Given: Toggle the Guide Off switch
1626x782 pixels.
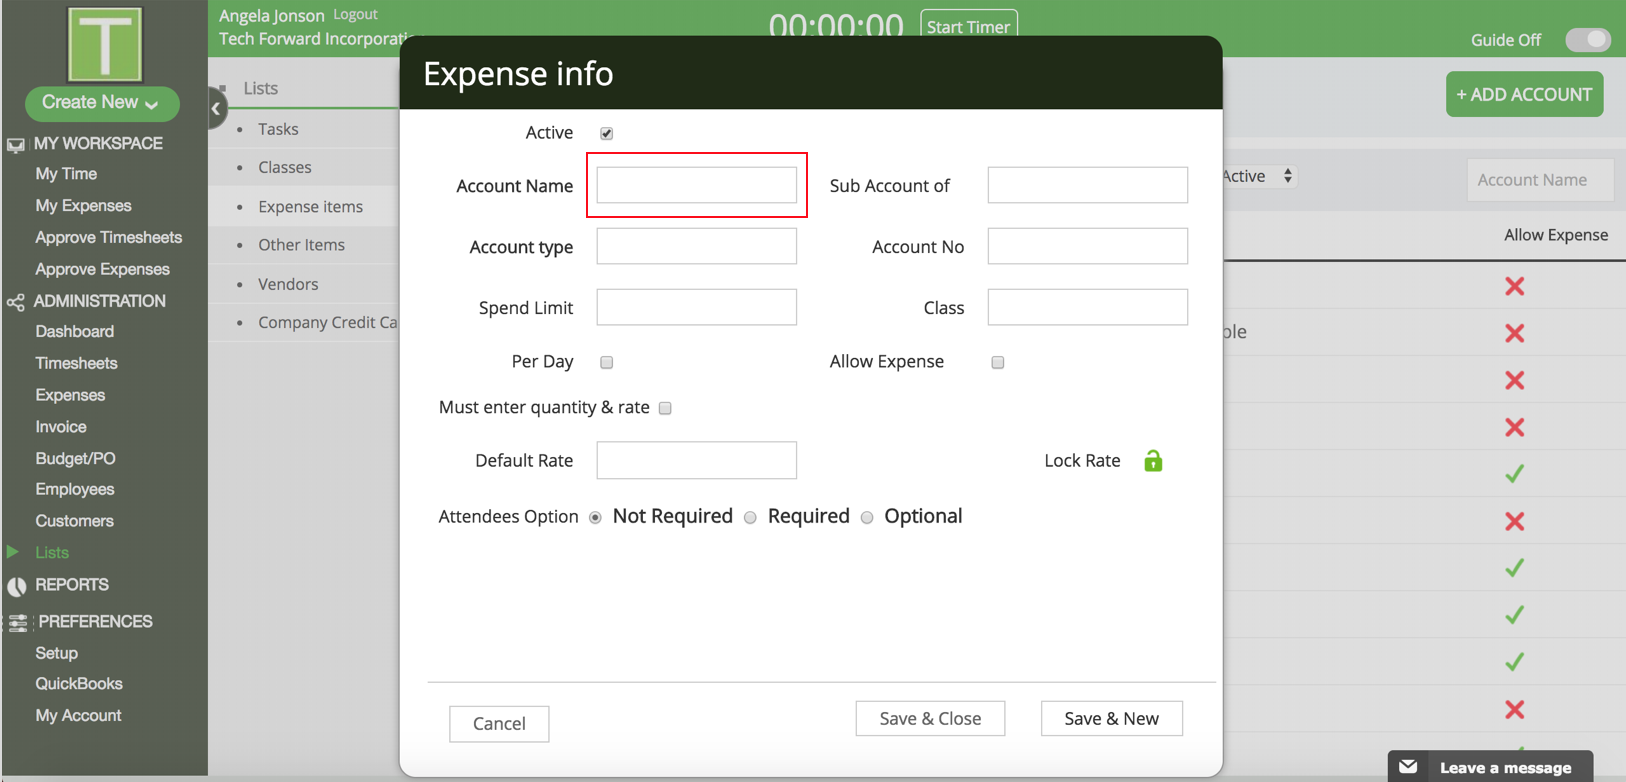Looking at the screenshot, I should coord(1587,40).
